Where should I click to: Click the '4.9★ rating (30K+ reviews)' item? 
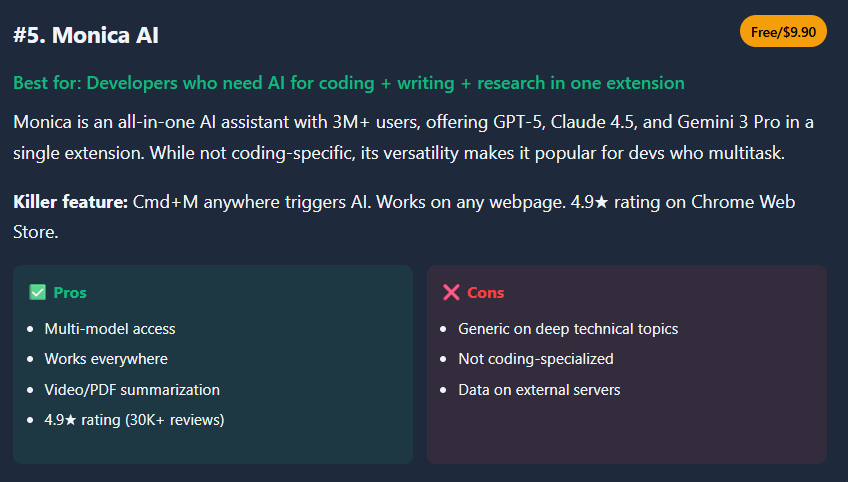[134, 420]
